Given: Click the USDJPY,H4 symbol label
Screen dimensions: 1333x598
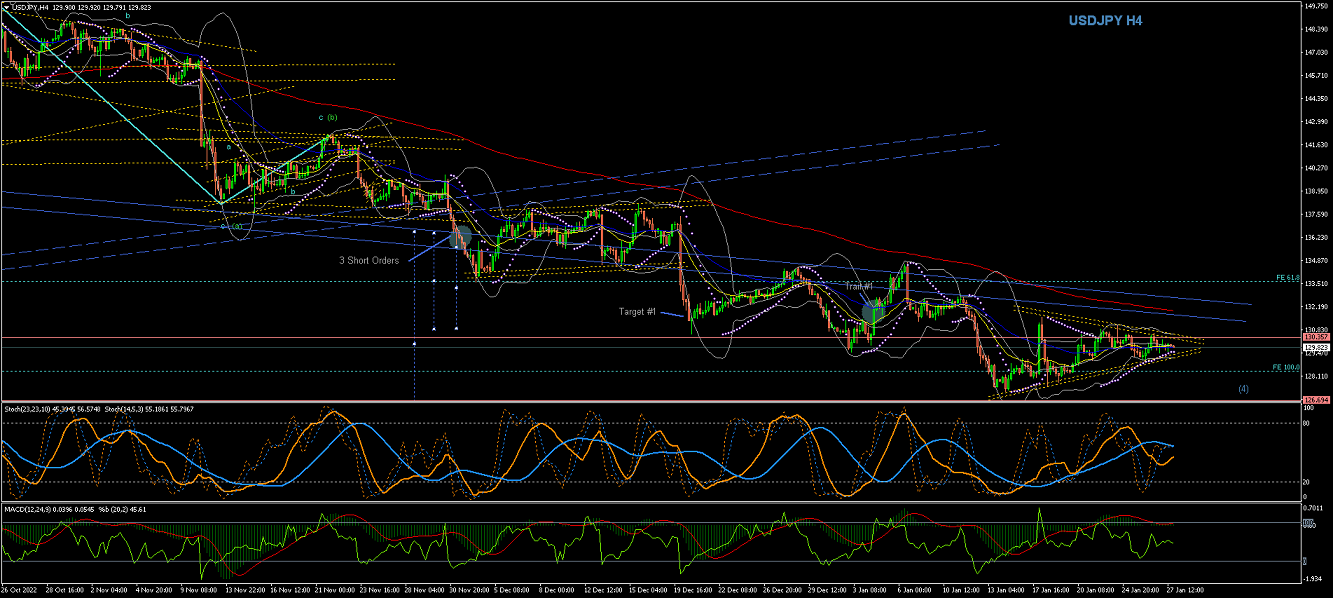Looking at the screenshot, I should (32, 6).
